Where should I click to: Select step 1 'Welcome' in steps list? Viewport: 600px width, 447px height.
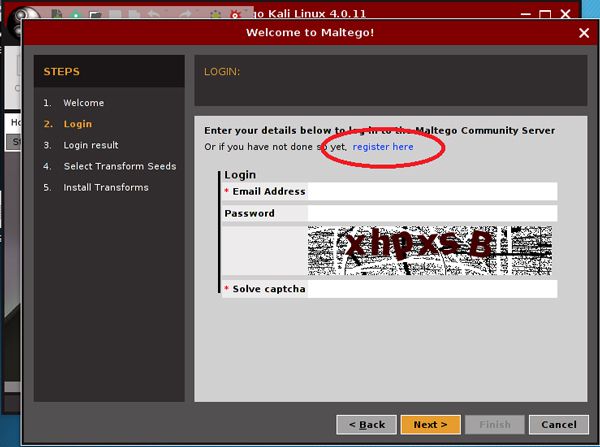pyautogui.click(x=83, y=103)
